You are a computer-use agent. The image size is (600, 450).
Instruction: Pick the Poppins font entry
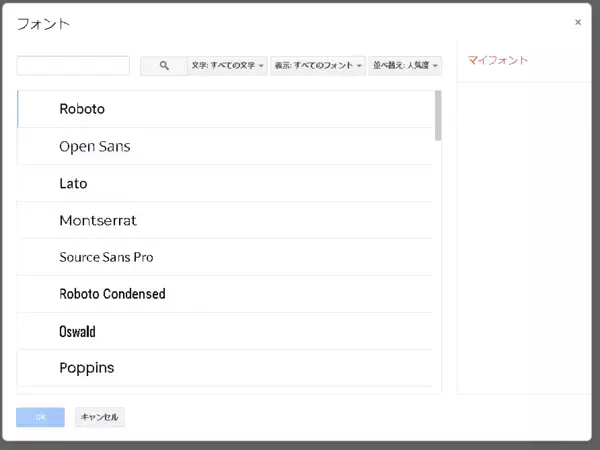pyautogui.click(x=87, y=368)
